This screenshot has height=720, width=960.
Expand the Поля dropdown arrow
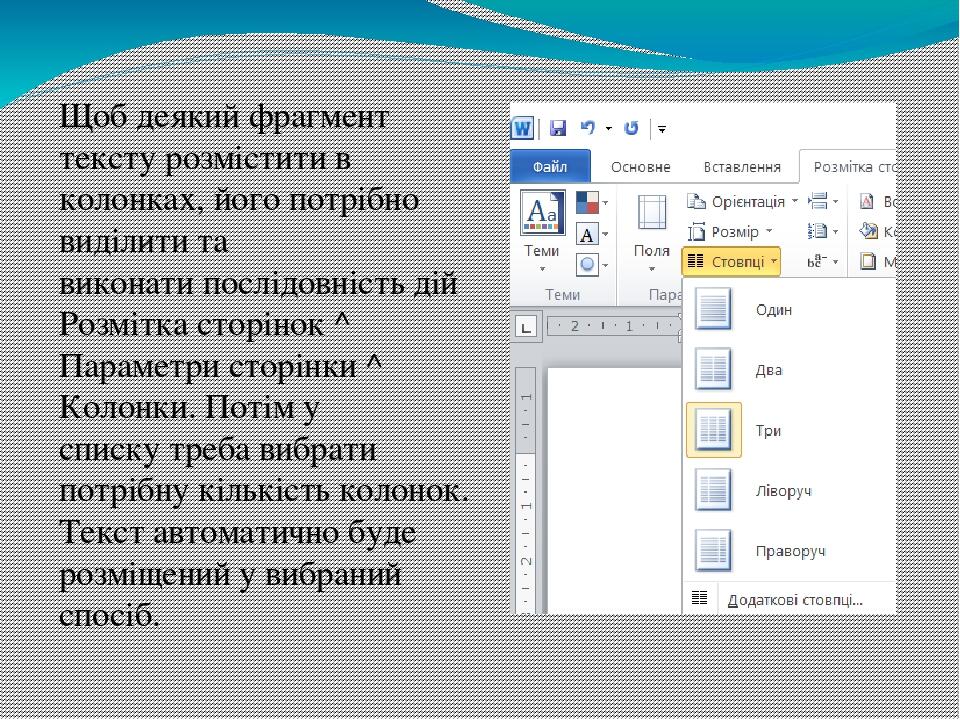click(x=651, y=269)
